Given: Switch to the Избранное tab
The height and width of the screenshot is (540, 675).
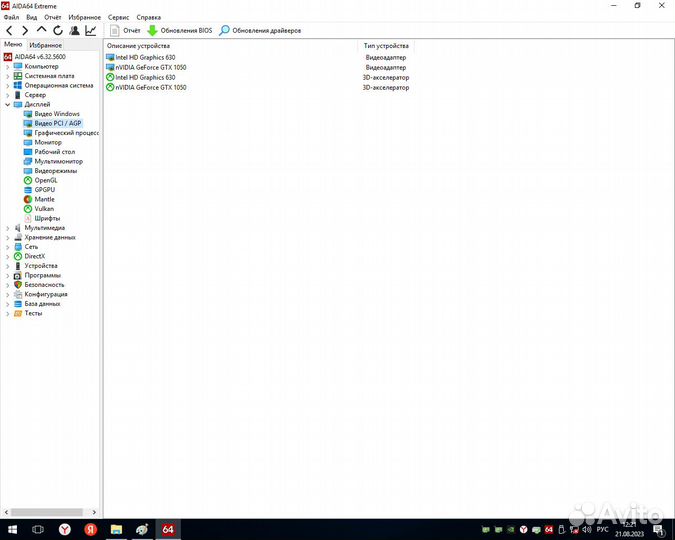Looking at the screenshot, I should click(45, 45).
